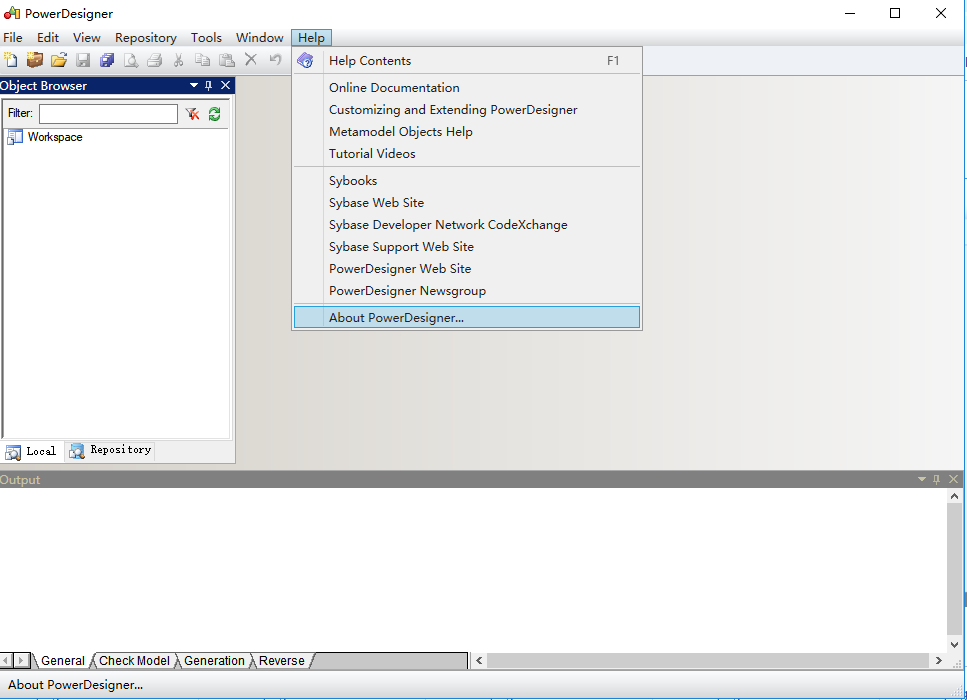Viewport: 967px width, 700px height.
Task: Switch to the Repository browser tab
Action: pyautogui.click(x=110, y=451)
